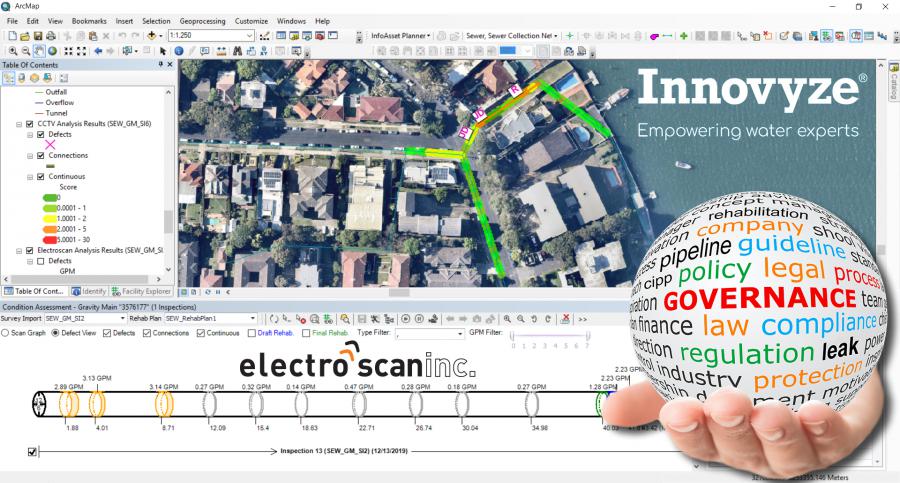Zoom out on the pipe defect view
The width and height of the screenshot is (900, 483).
[x=521, y=319]
